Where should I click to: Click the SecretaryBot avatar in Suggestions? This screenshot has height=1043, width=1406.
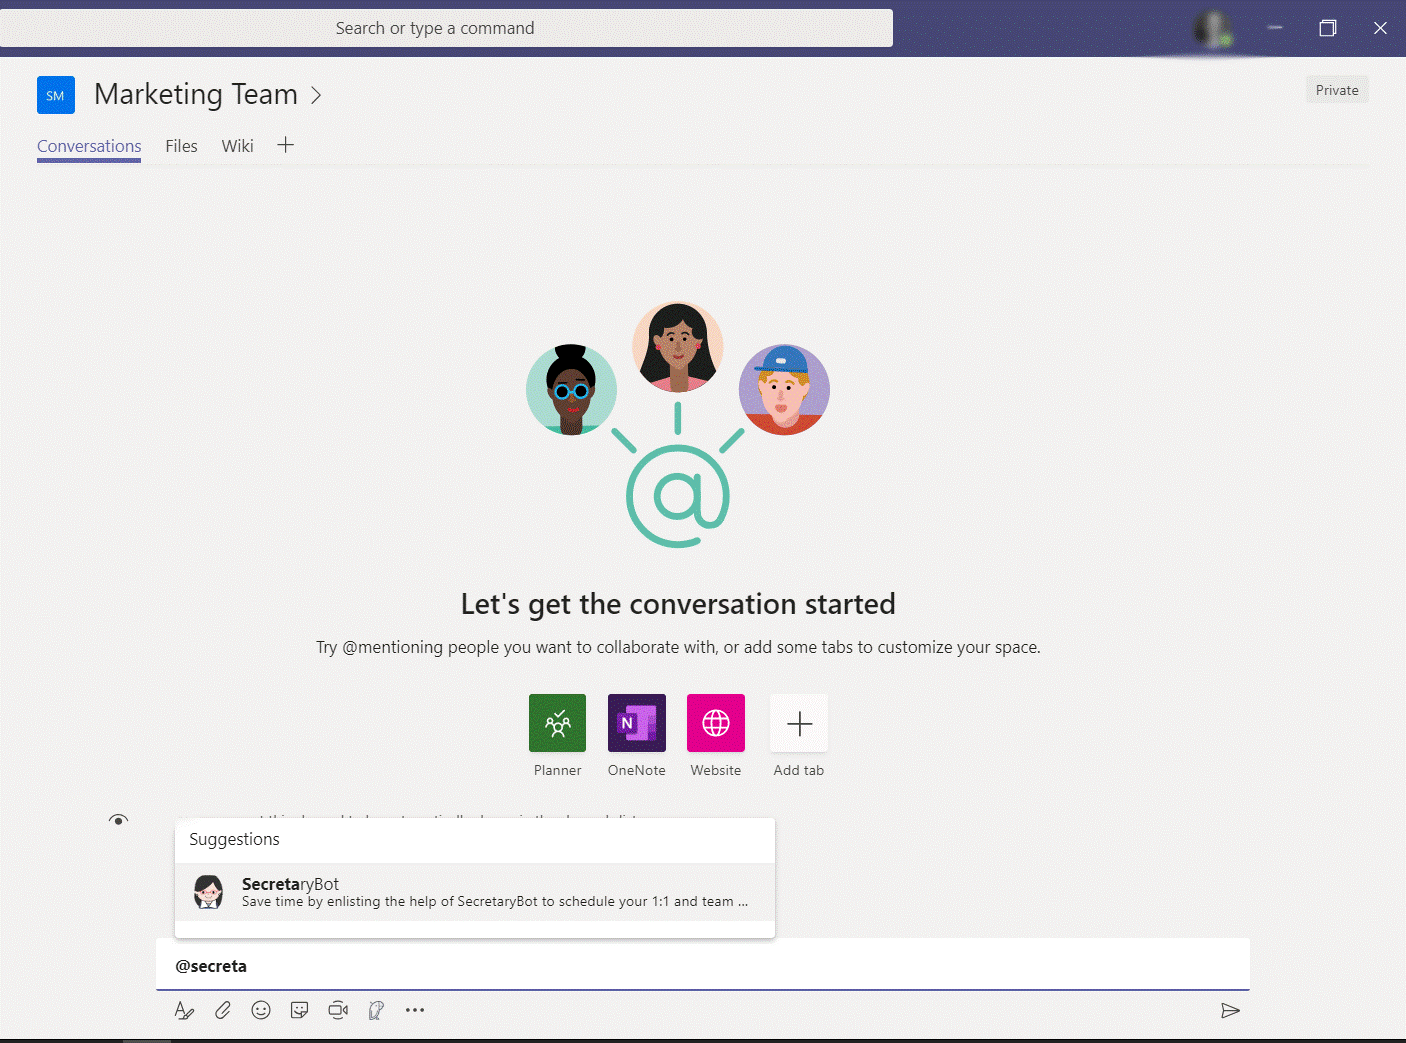[x=208, y=891]
